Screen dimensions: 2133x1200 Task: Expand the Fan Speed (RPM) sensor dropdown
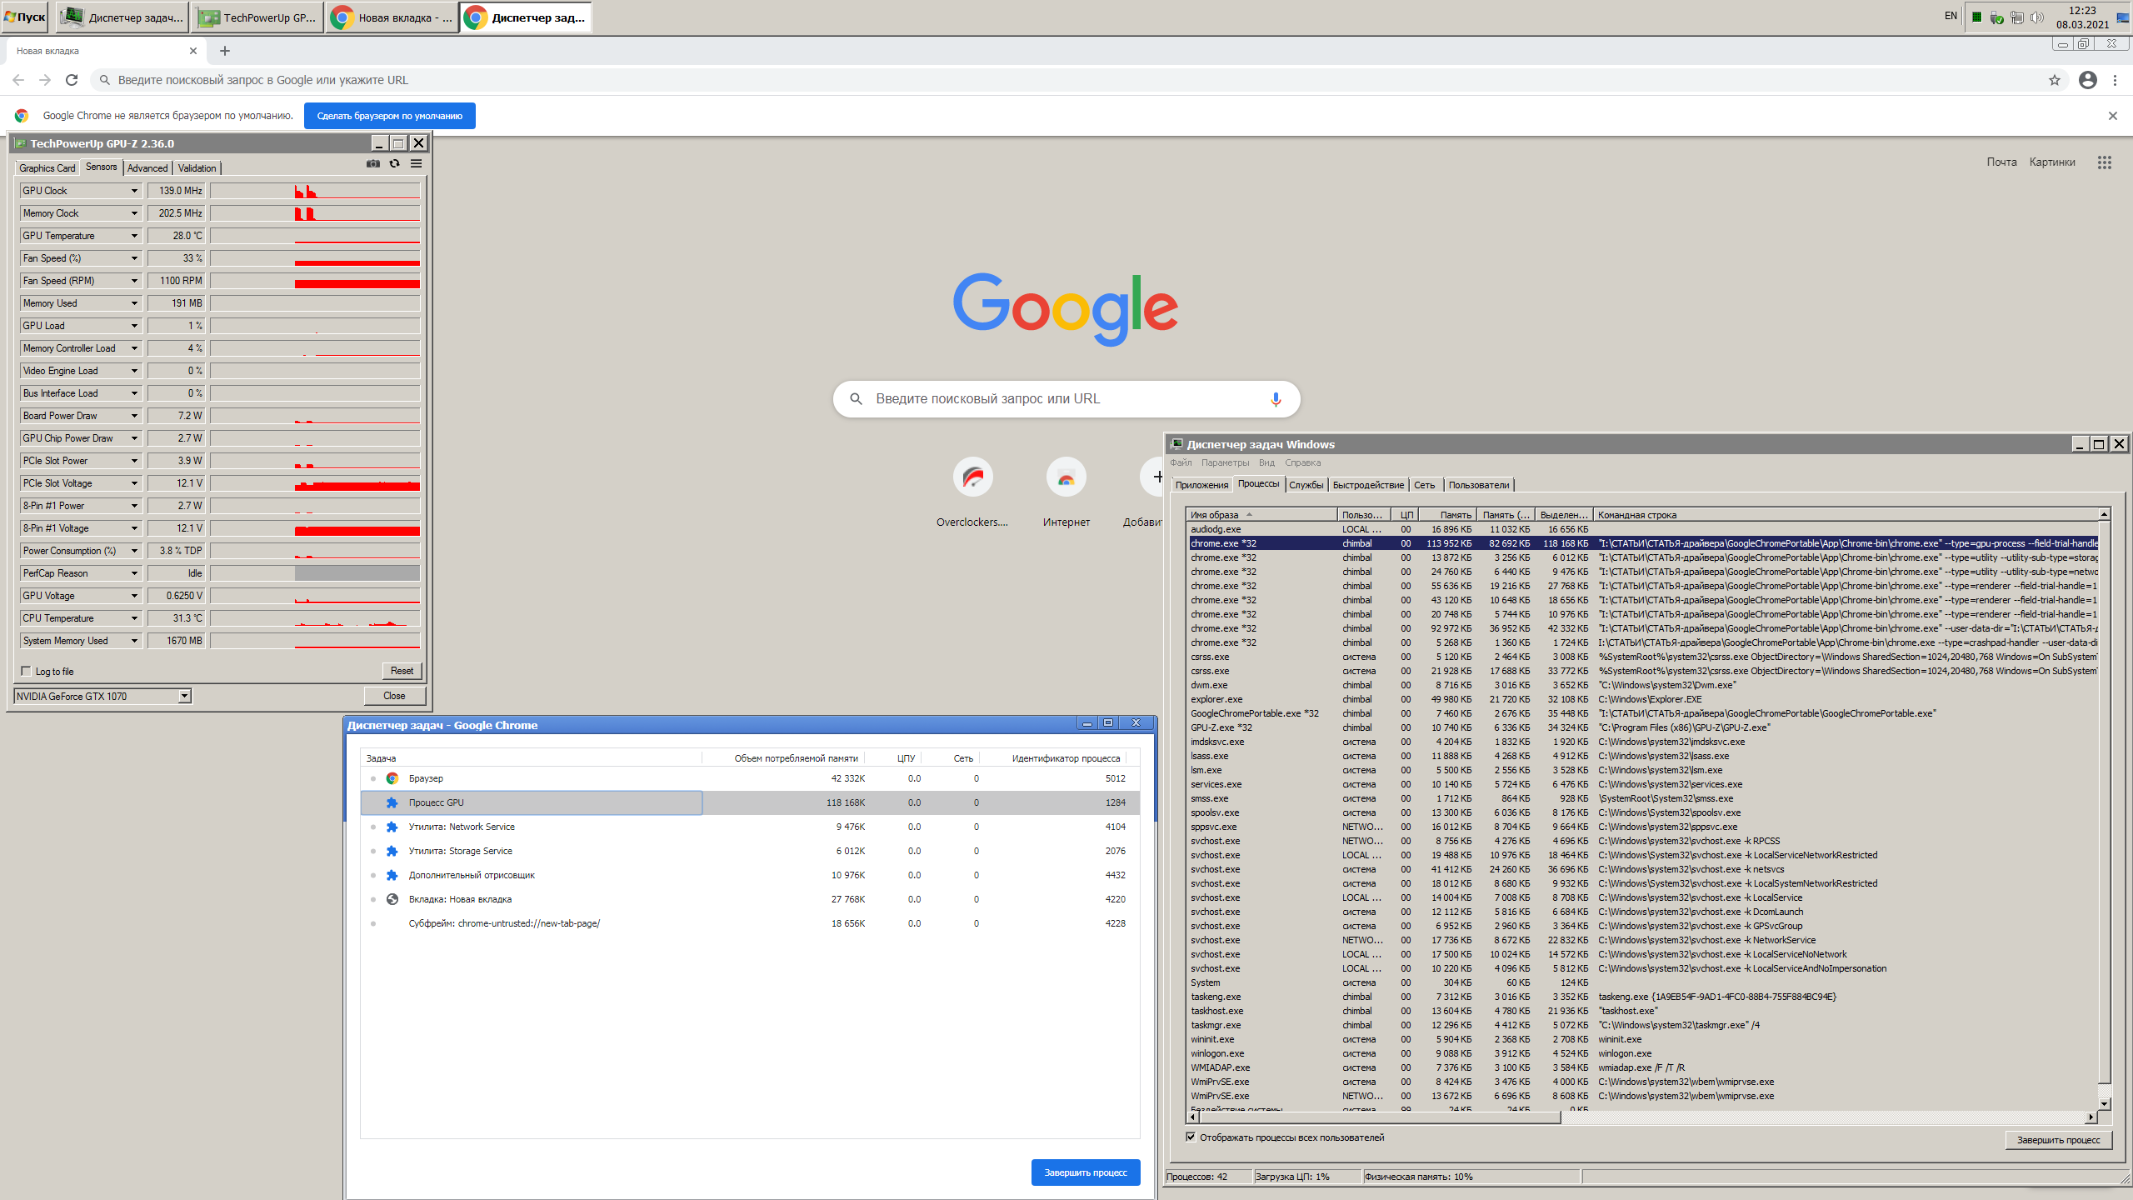(x=134, y=281)
